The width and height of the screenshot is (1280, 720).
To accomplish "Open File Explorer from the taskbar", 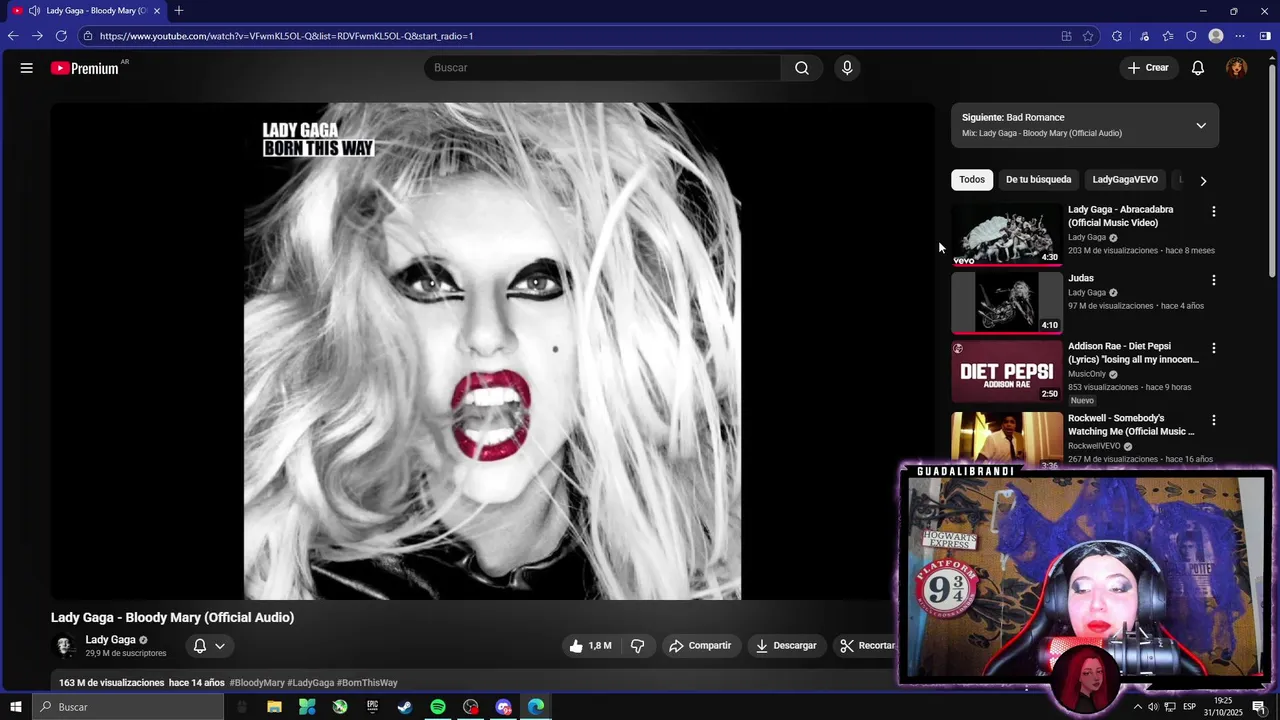I will click(x=274, y=707).
